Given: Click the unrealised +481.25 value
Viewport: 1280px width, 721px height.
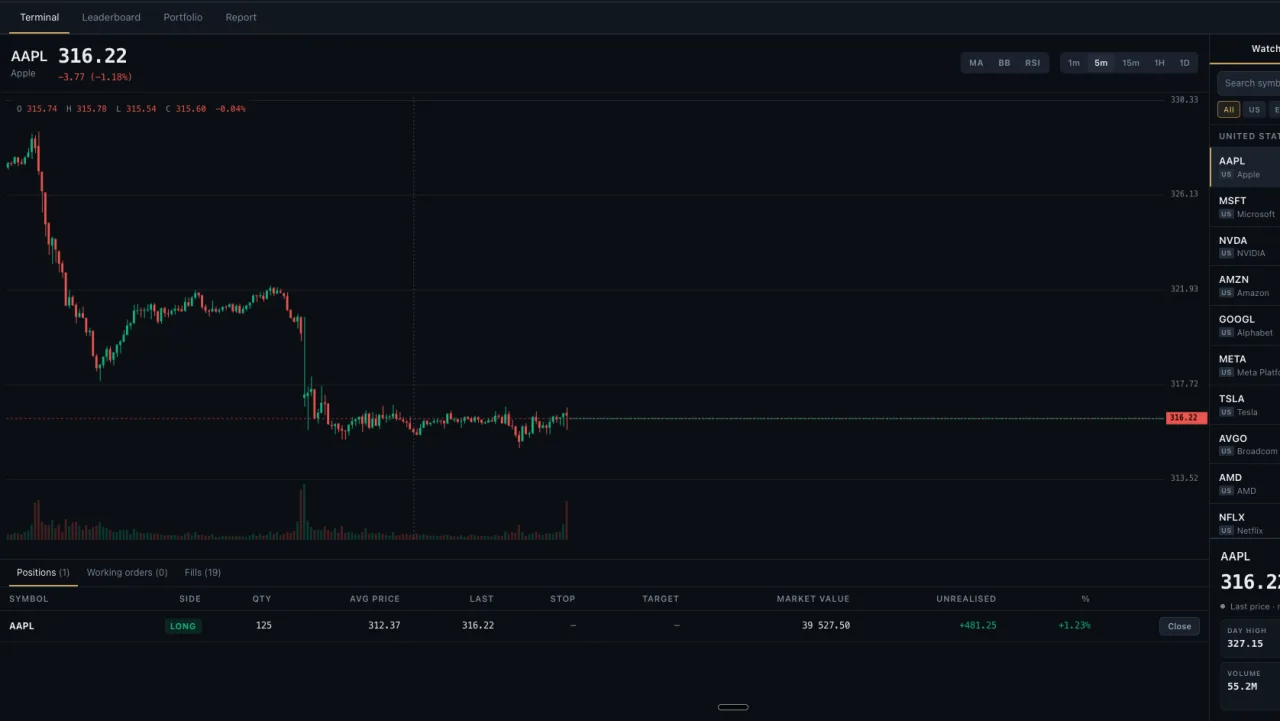Looking at the screenshot, I should (978, 626).
